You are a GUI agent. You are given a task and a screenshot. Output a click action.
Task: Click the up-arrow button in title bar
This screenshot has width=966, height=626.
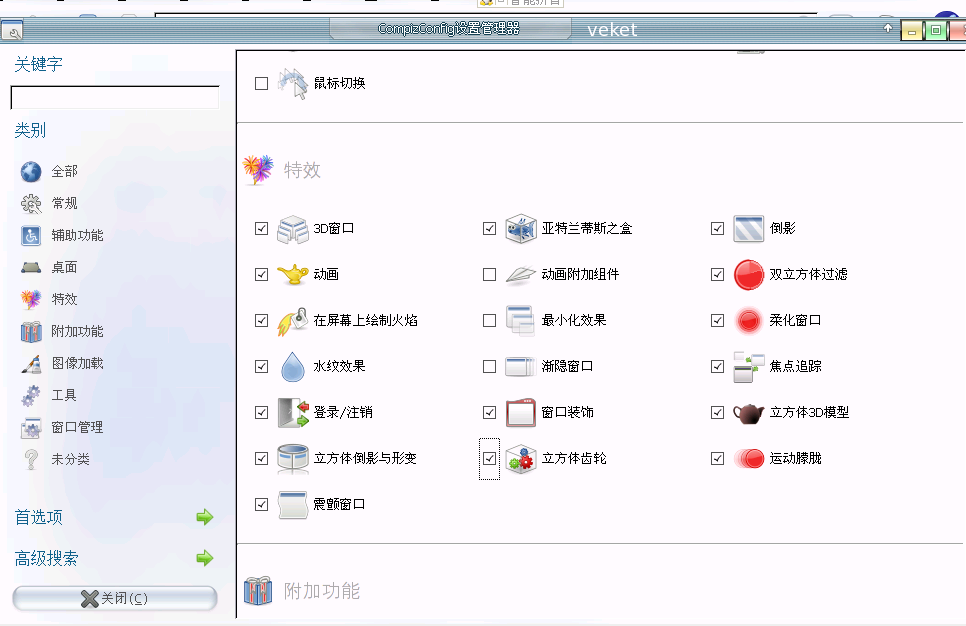click(888, 28)
